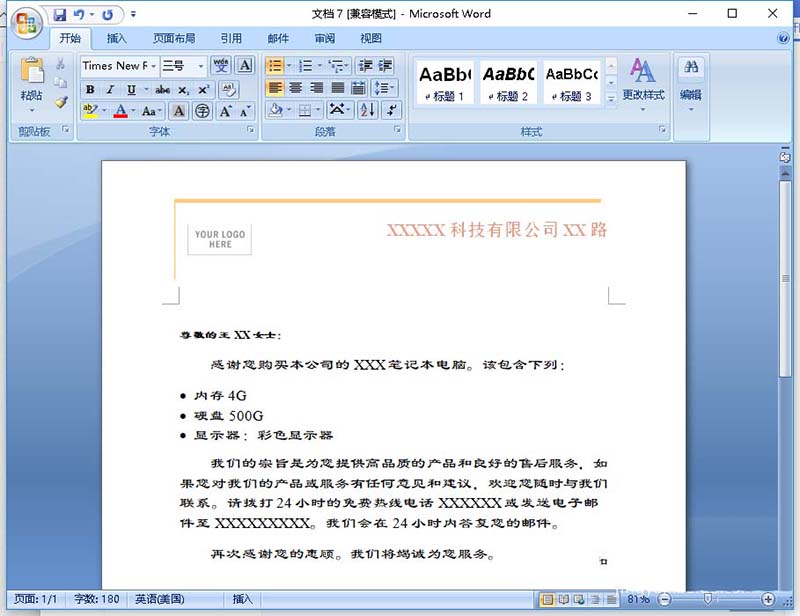Image resolution: width=800 pixels, height=616 pixels.
Task: Switch to the 插入 tab
Action: coord(116,38)
